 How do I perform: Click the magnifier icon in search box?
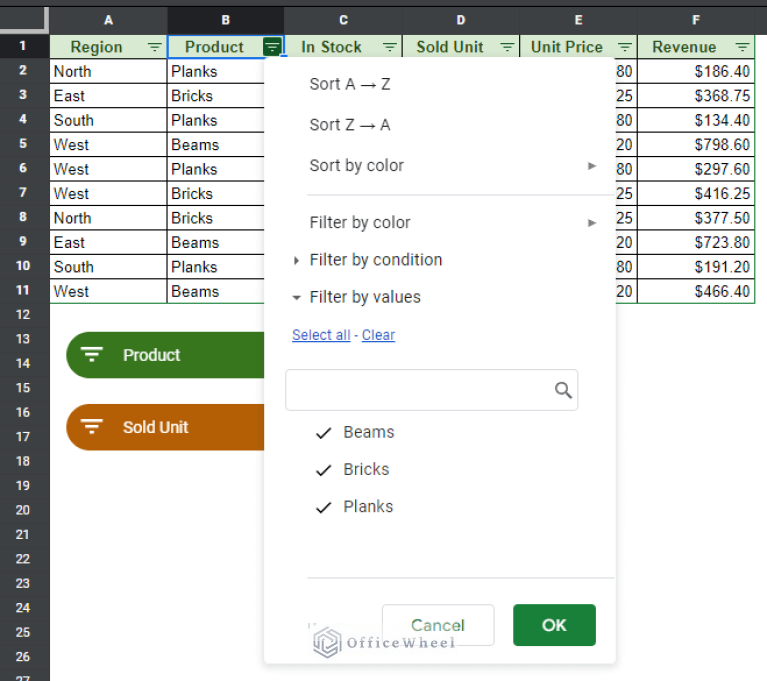click(563, 390)
